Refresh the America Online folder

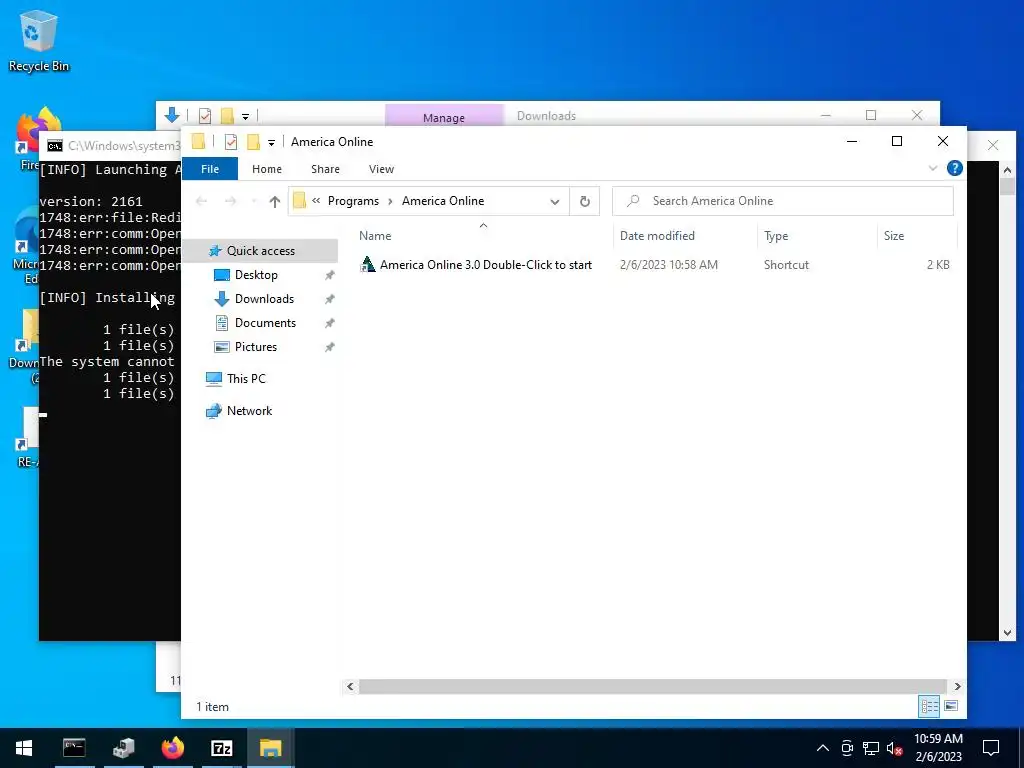[x=585, y=201]
